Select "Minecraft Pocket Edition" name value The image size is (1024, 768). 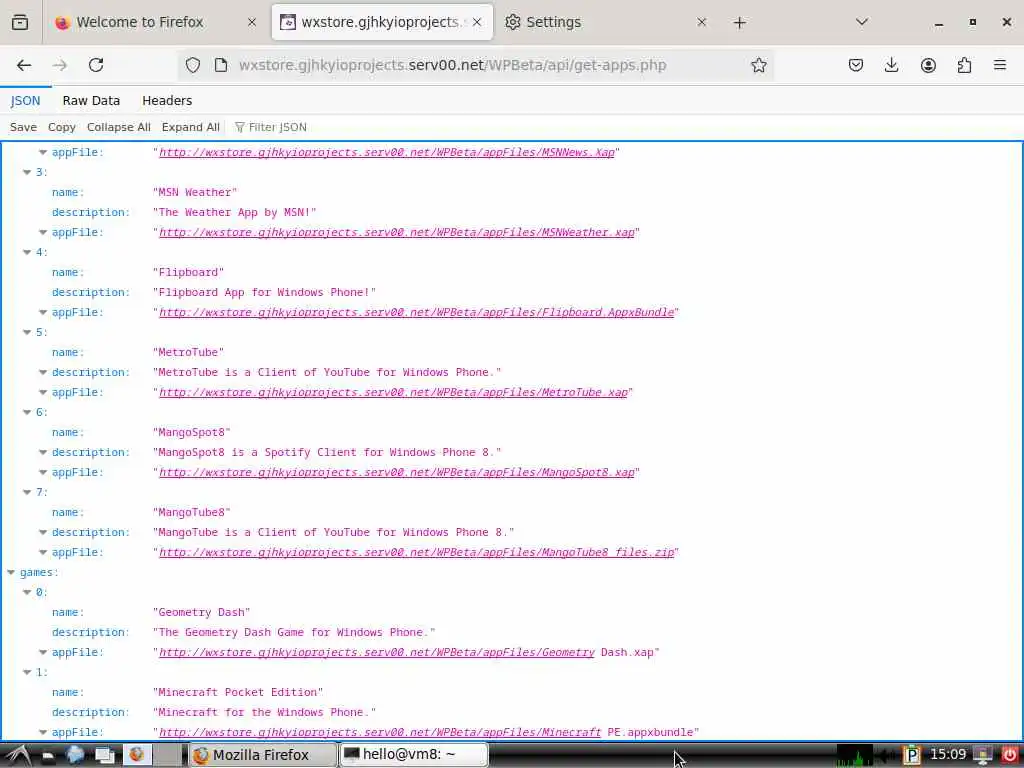[x=238, y=692]
